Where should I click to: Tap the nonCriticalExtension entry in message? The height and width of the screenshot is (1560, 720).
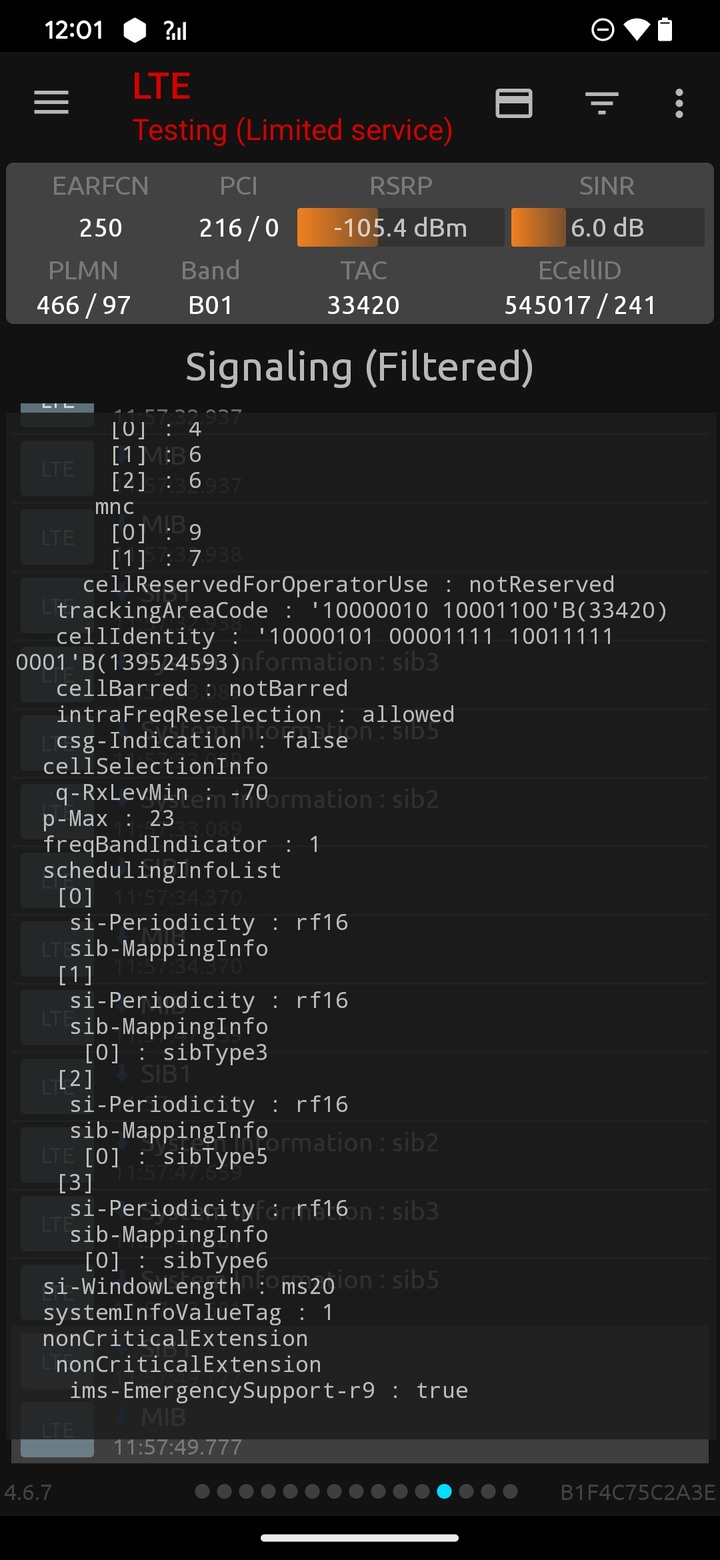pyautogui.click(x=175, y=1338)
